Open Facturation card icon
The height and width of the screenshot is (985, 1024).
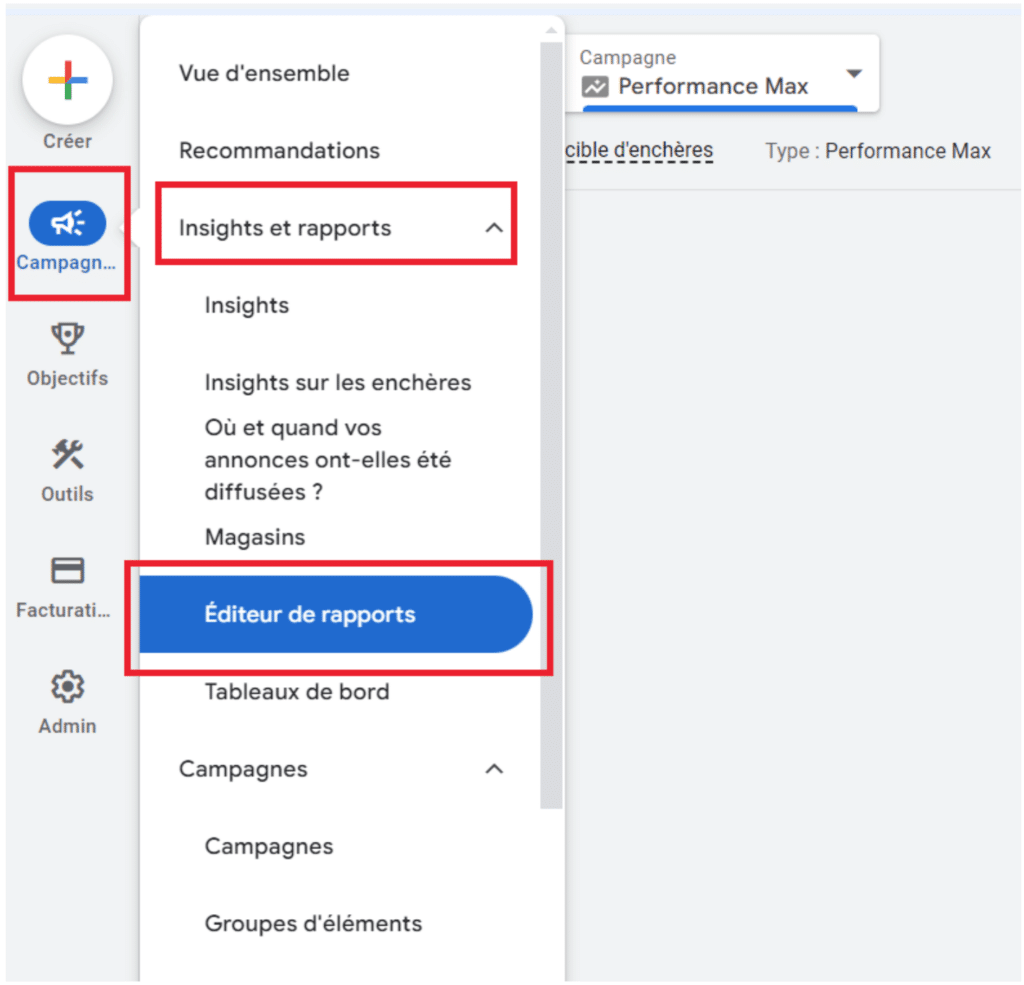point(67,570)
